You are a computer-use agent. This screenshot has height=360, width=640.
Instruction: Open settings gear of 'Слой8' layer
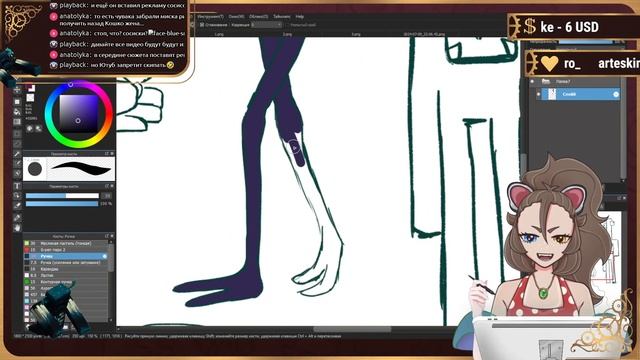pyautogui.click(x=616, y=94)
